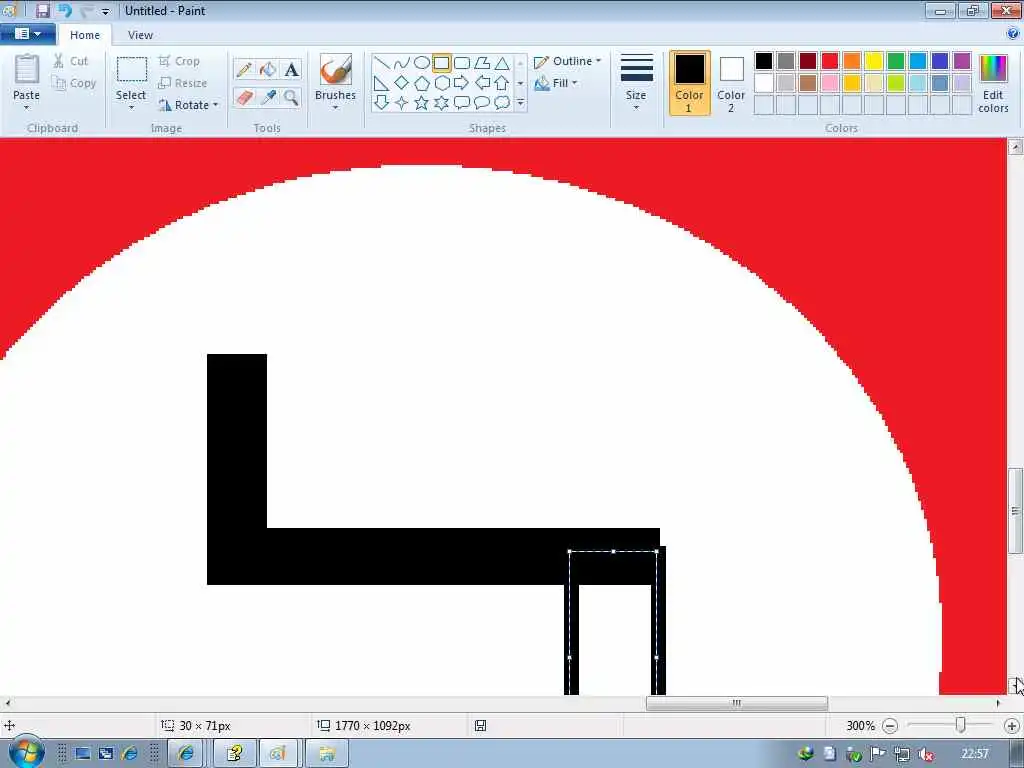Select the Eraser tool
Screen dimensions: 1024x768
[244, 97]
